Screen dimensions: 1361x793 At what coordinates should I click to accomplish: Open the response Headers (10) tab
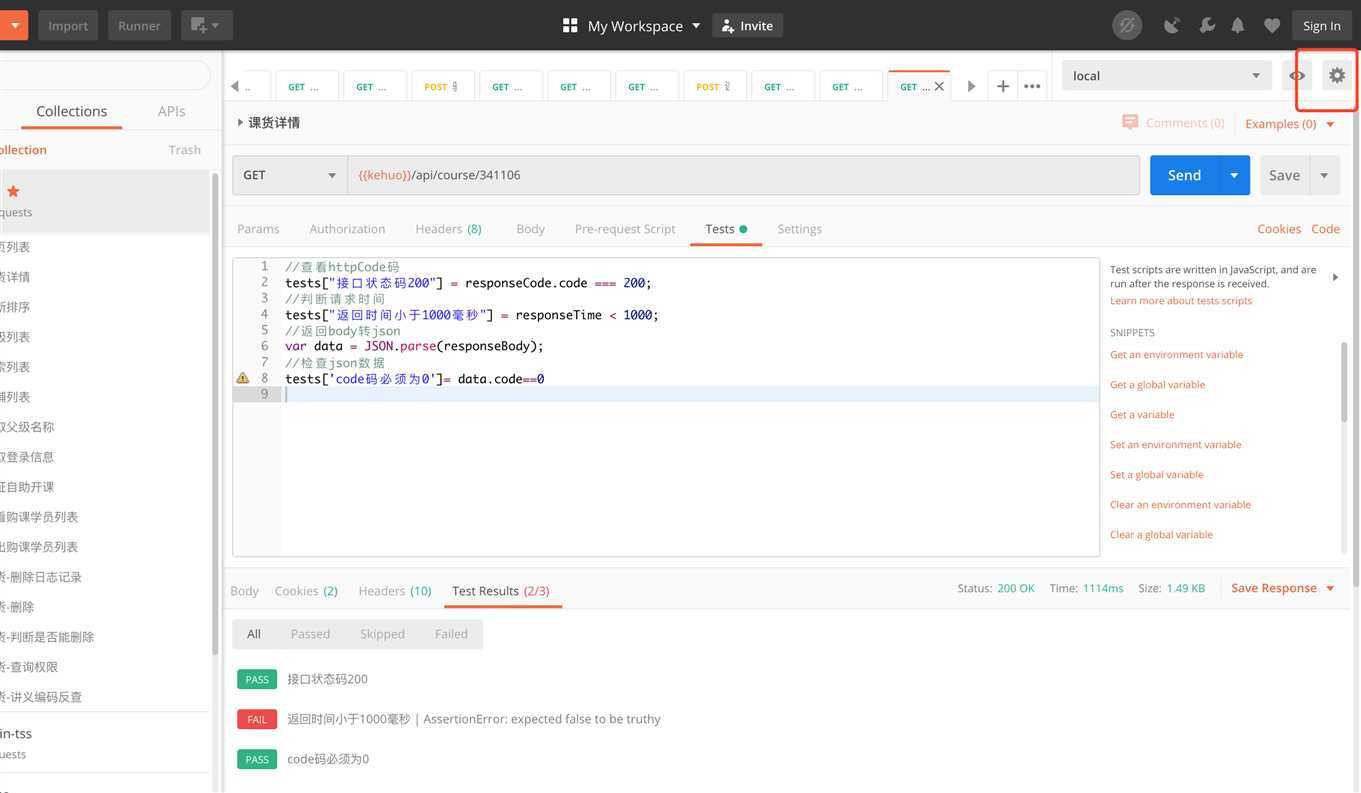[395, 591]
